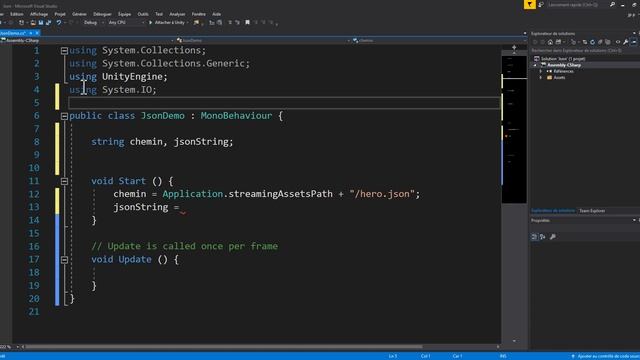Switch to the Team Explorer tab
The width and height of the screenshot is (640, 360).
(592, 211)
